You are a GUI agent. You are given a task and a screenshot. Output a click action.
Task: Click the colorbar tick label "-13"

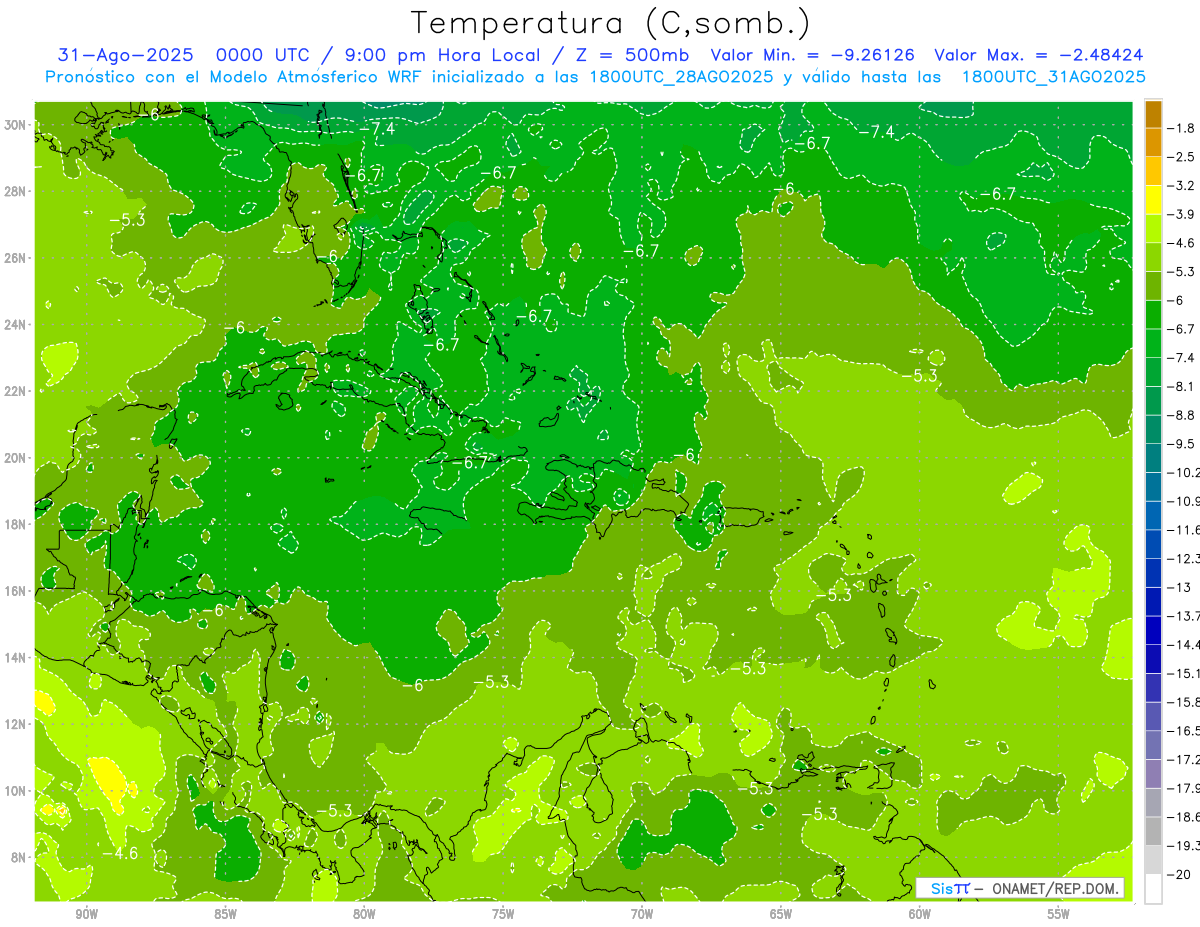coord(1179,587)
